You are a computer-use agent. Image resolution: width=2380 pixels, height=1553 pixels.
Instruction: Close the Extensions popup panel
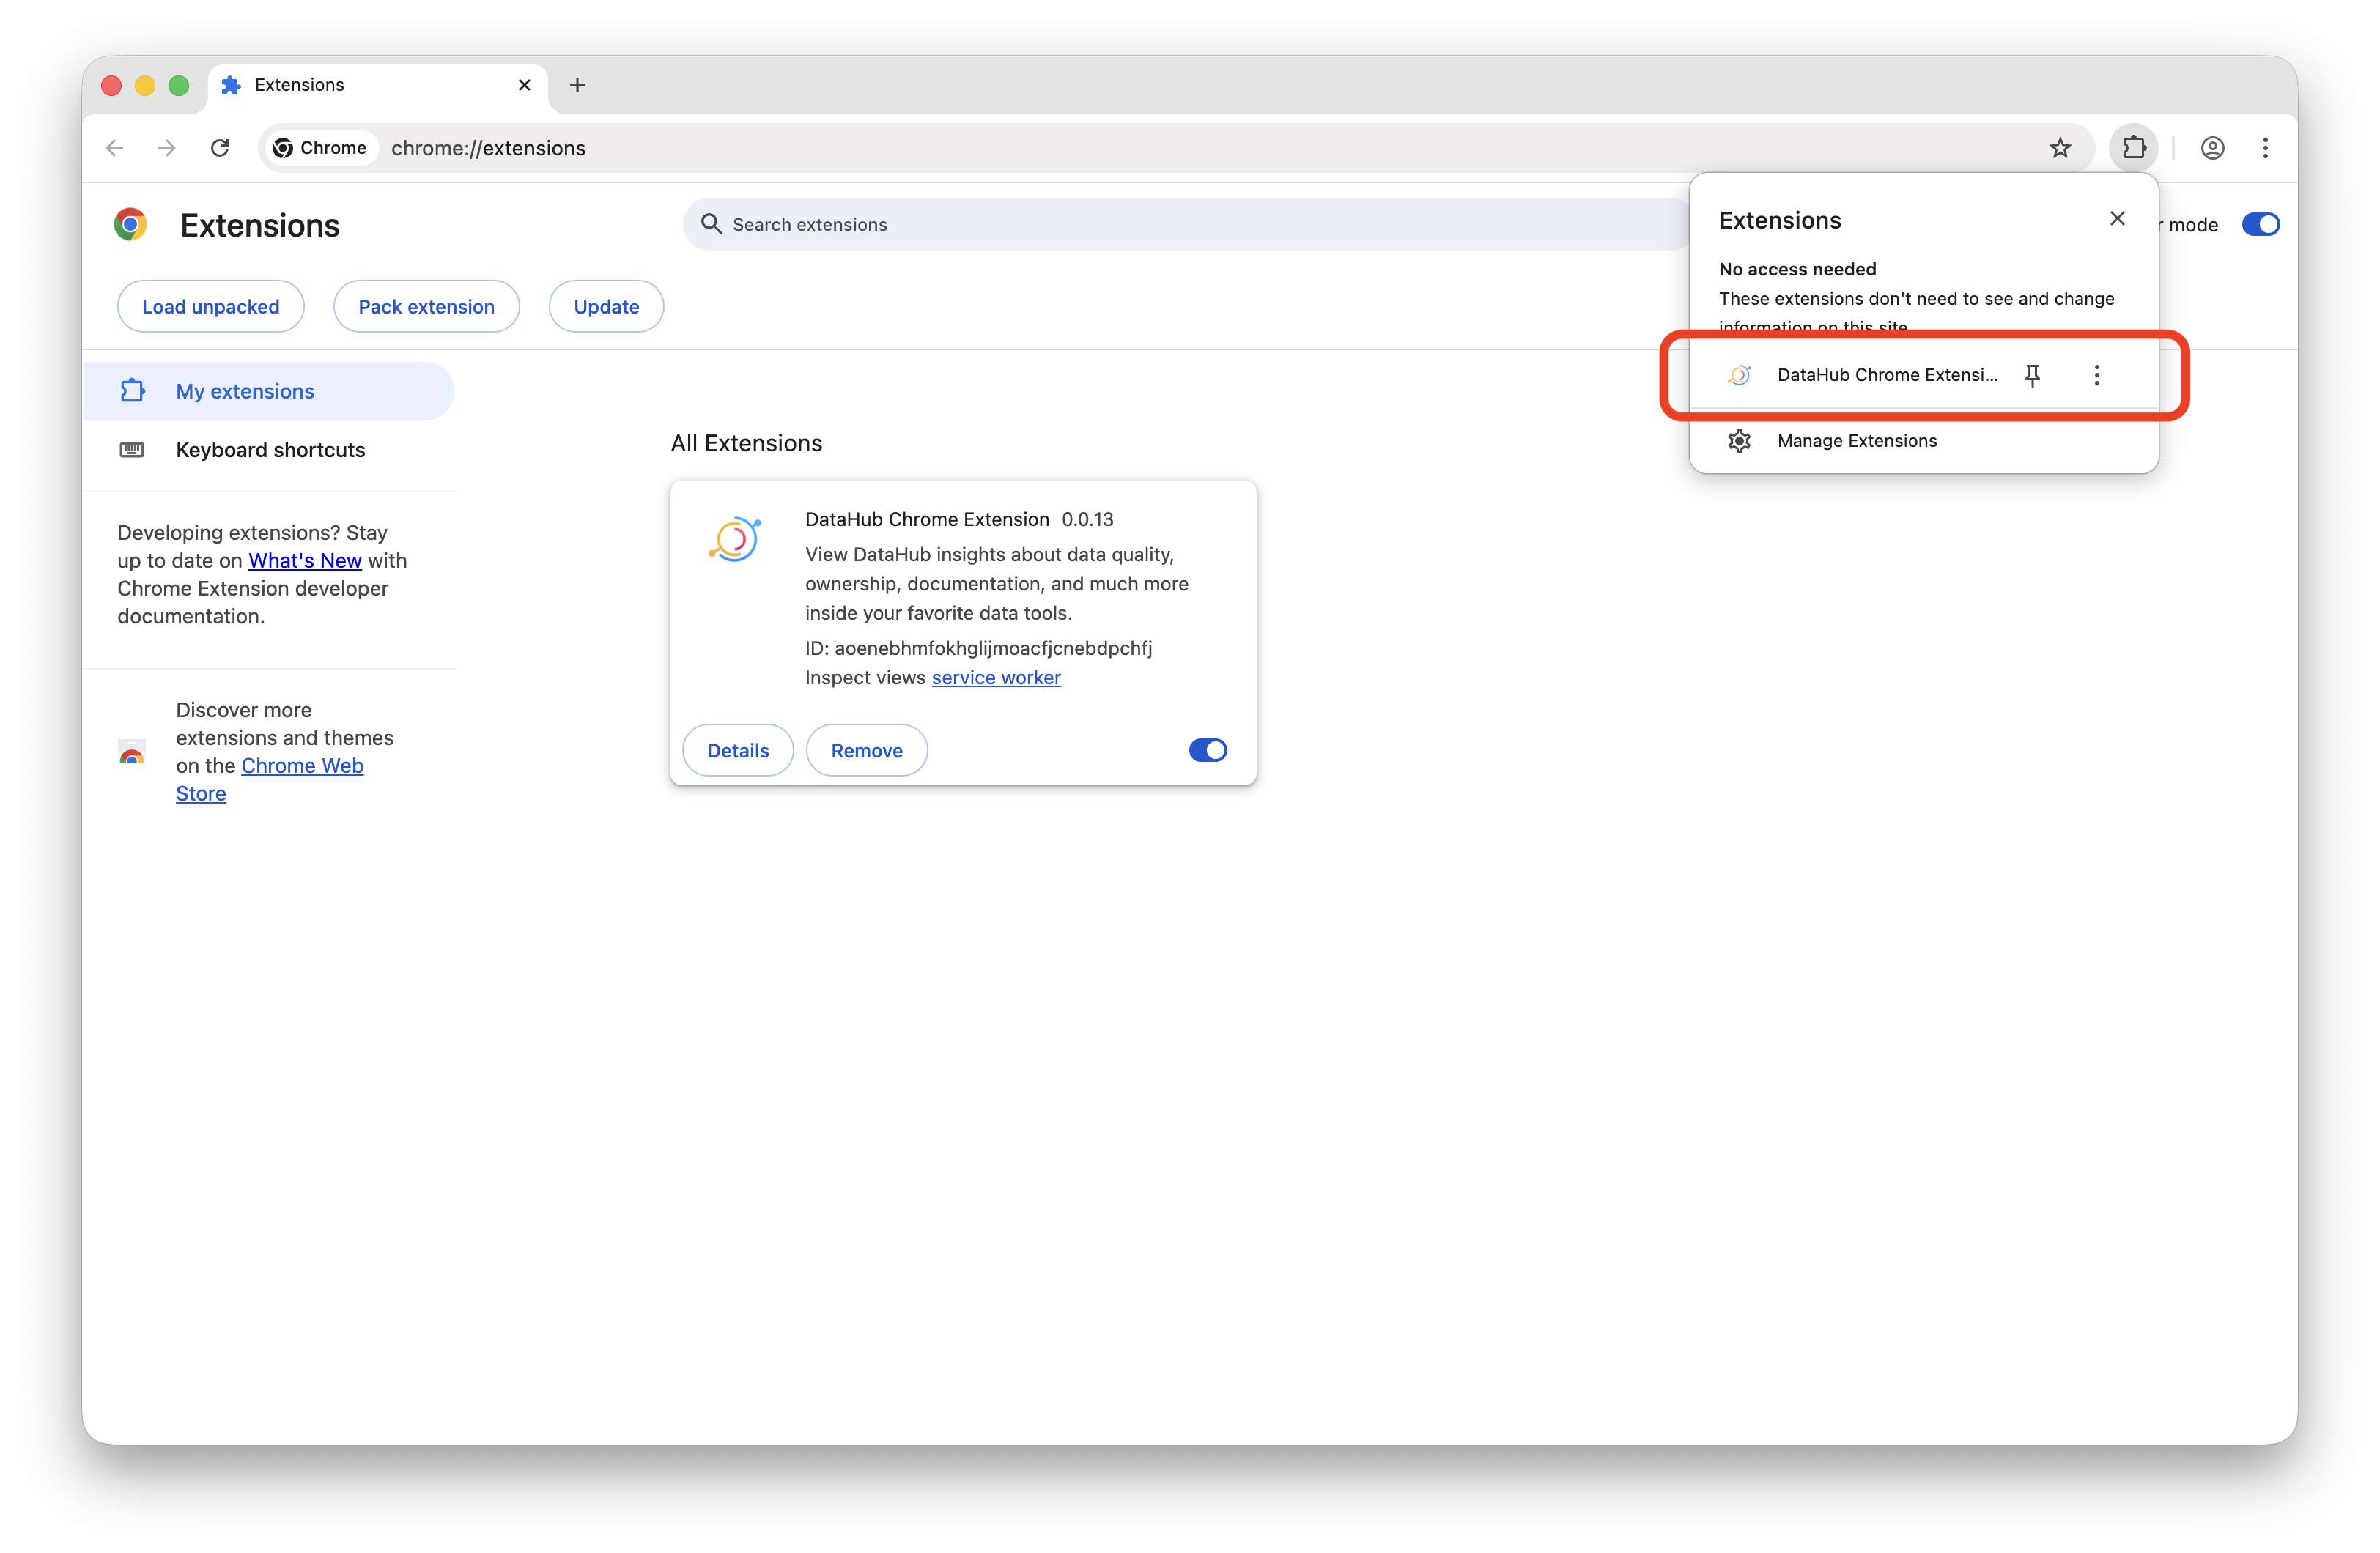2117,219
